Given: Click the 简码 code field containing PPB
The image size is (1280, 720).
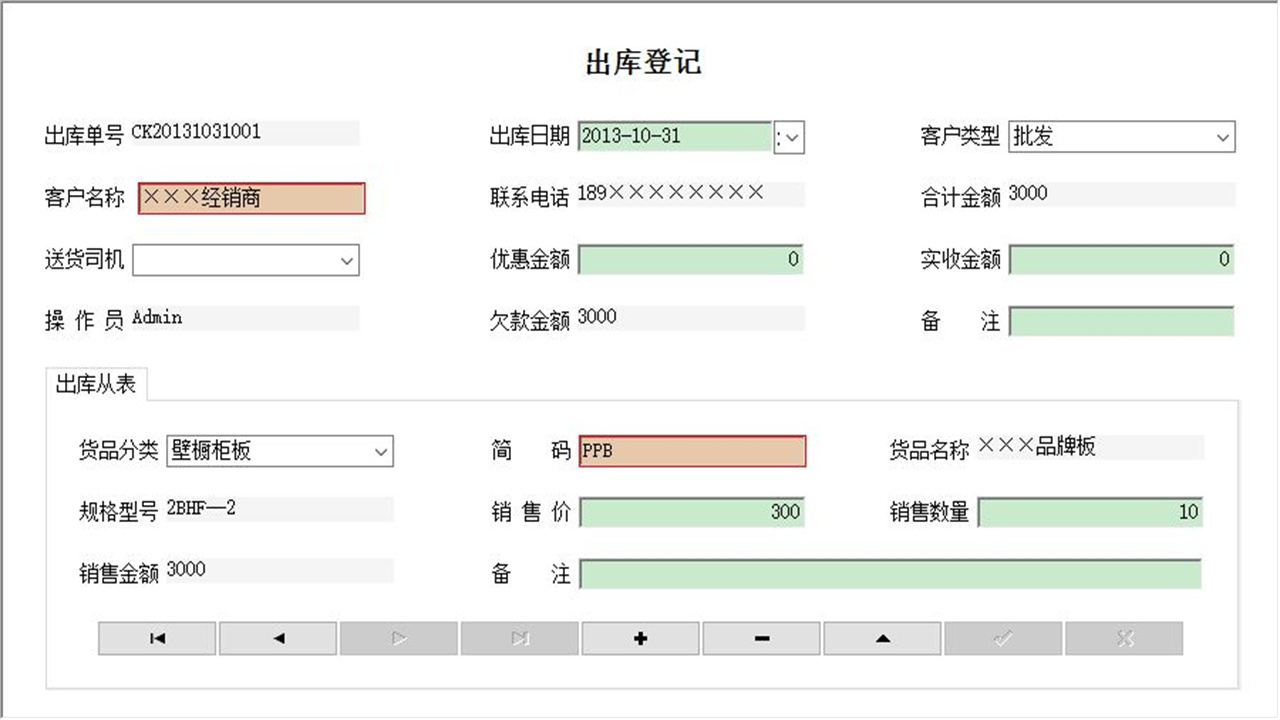Looking at the screenshot, I should tap(693, 451).
